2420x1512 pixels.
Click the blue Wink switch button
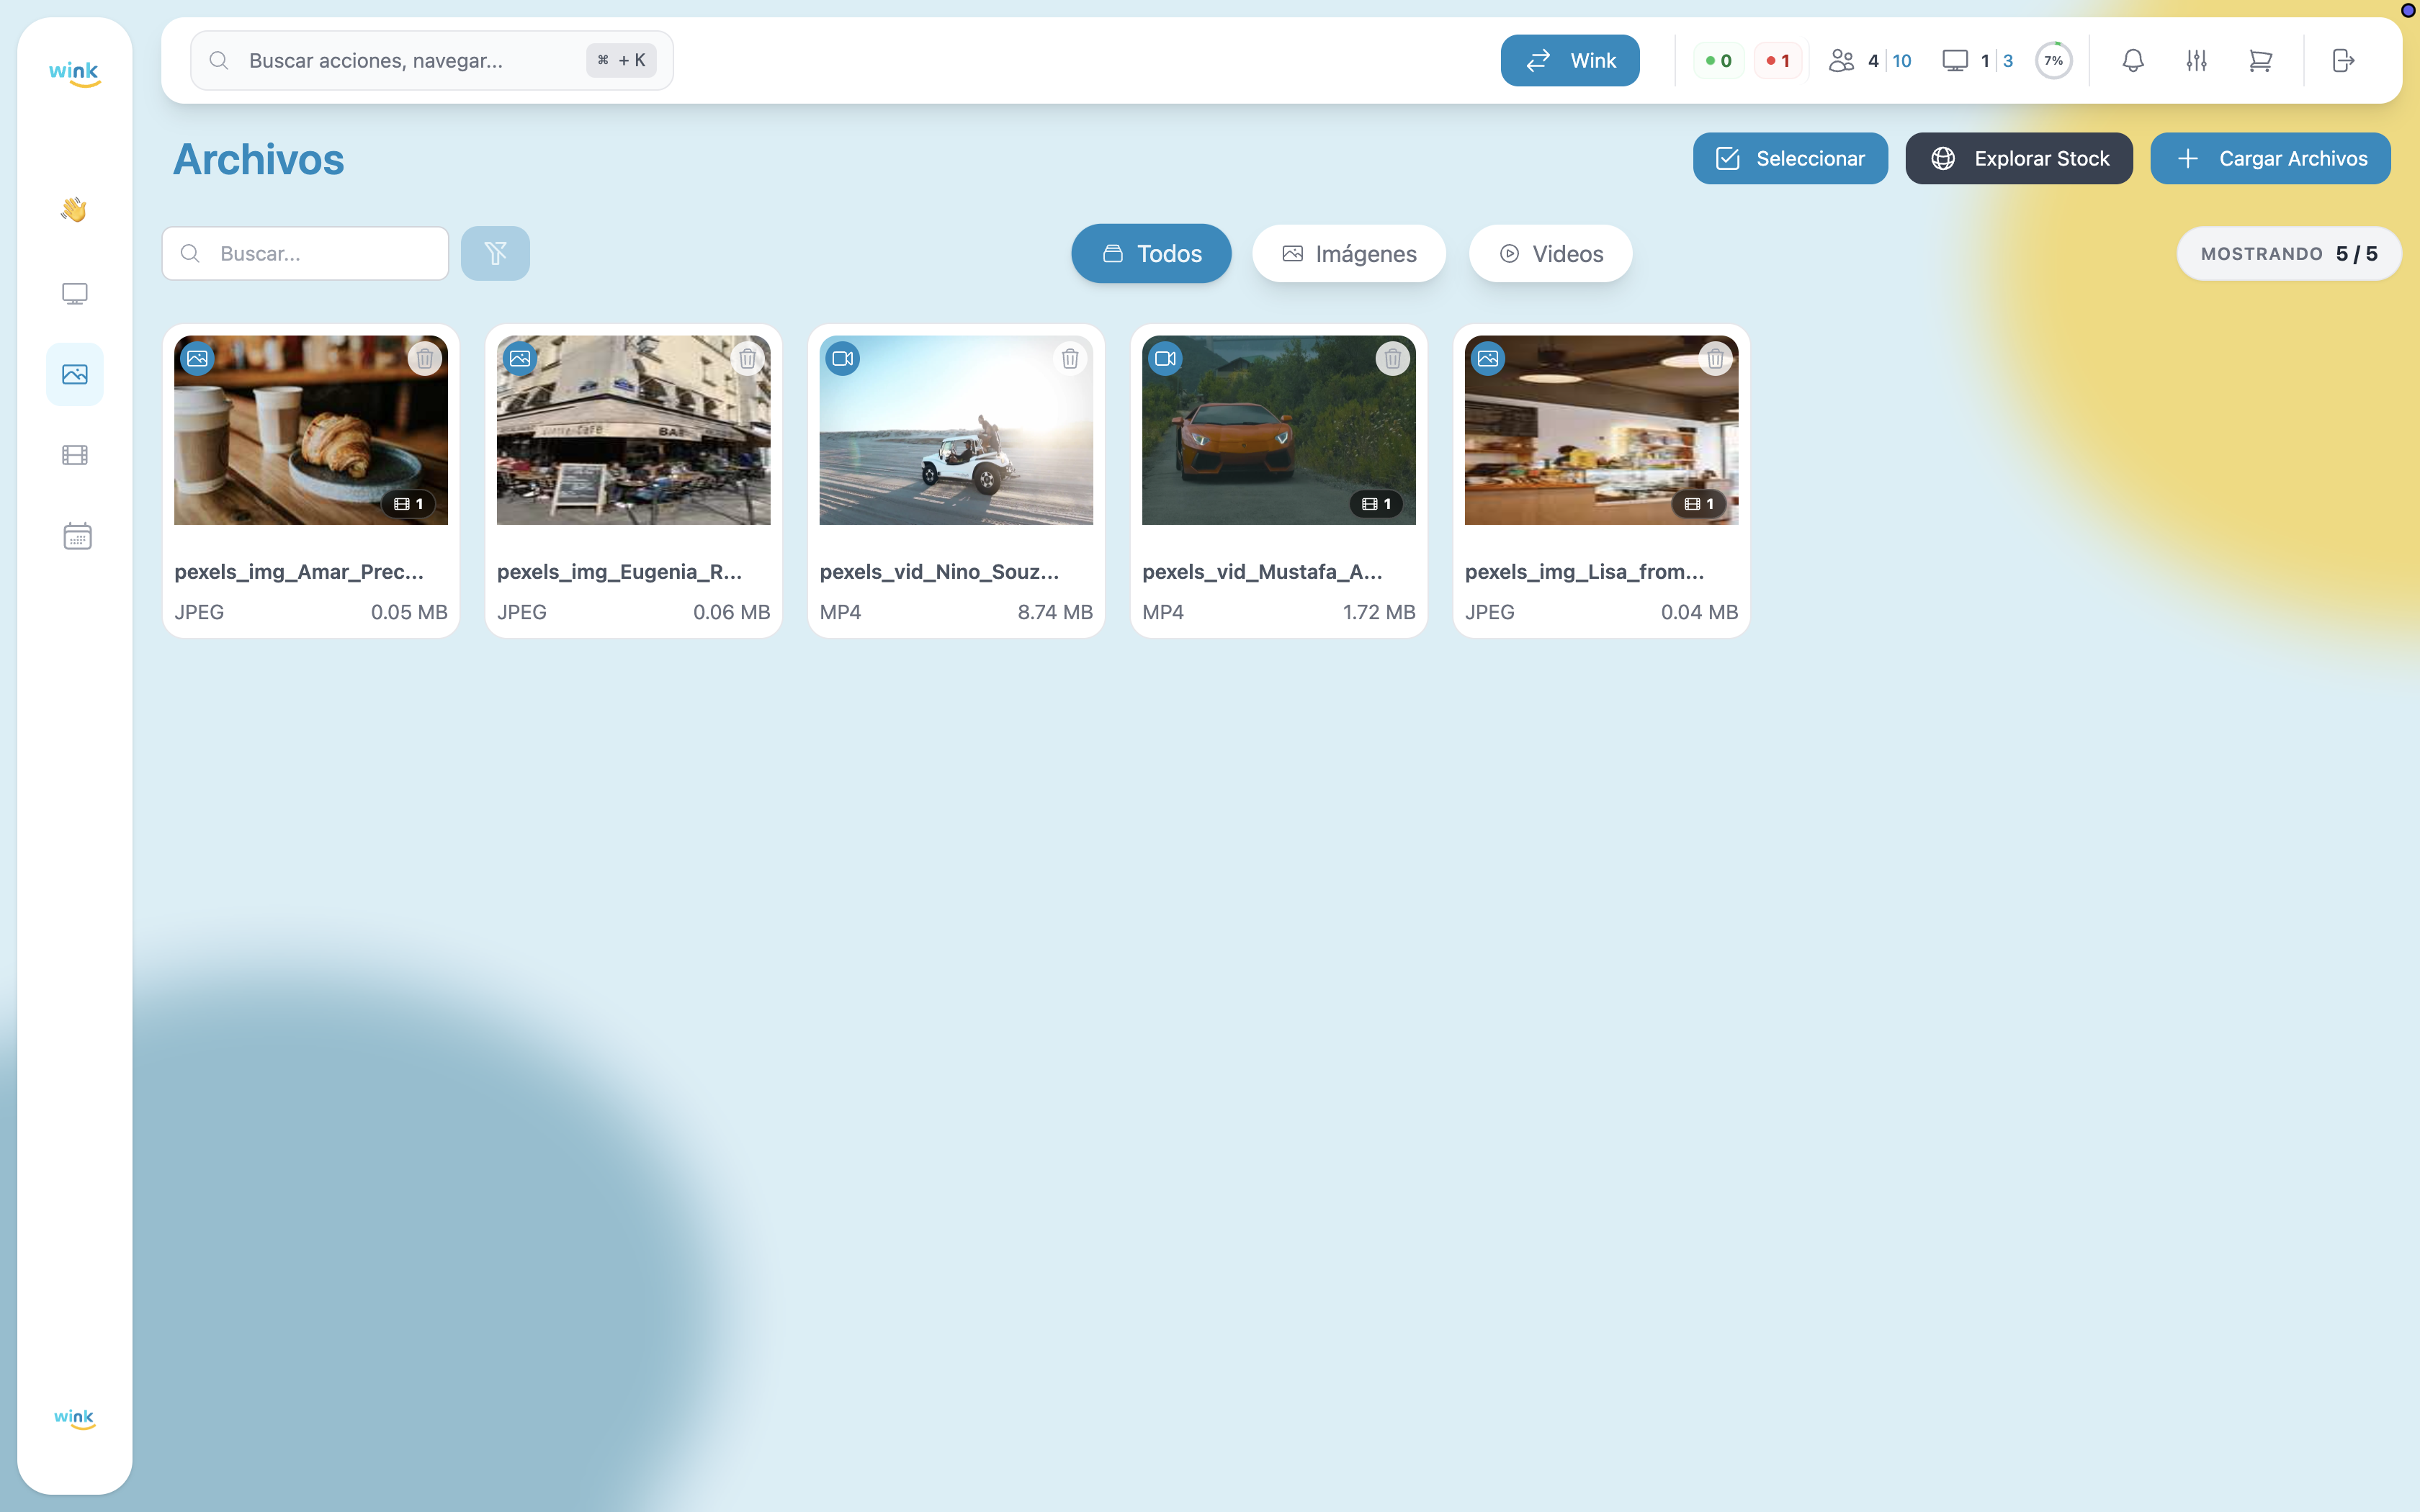click(1570, 61)
